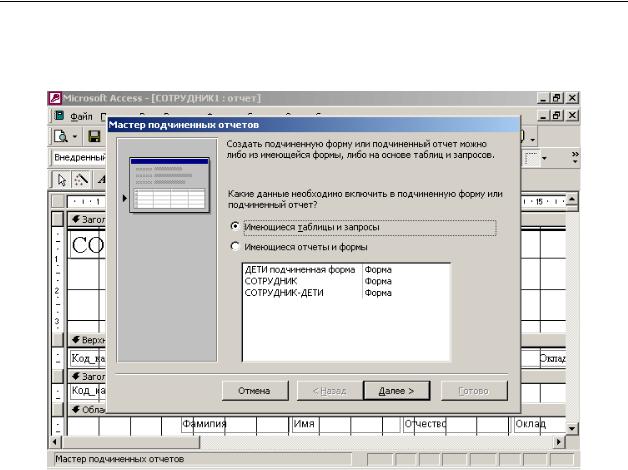This screenshot has width=628, height=470.
Task: Open the view dropdown arrow beside Print Preview
Action: (x=74, y=137)
